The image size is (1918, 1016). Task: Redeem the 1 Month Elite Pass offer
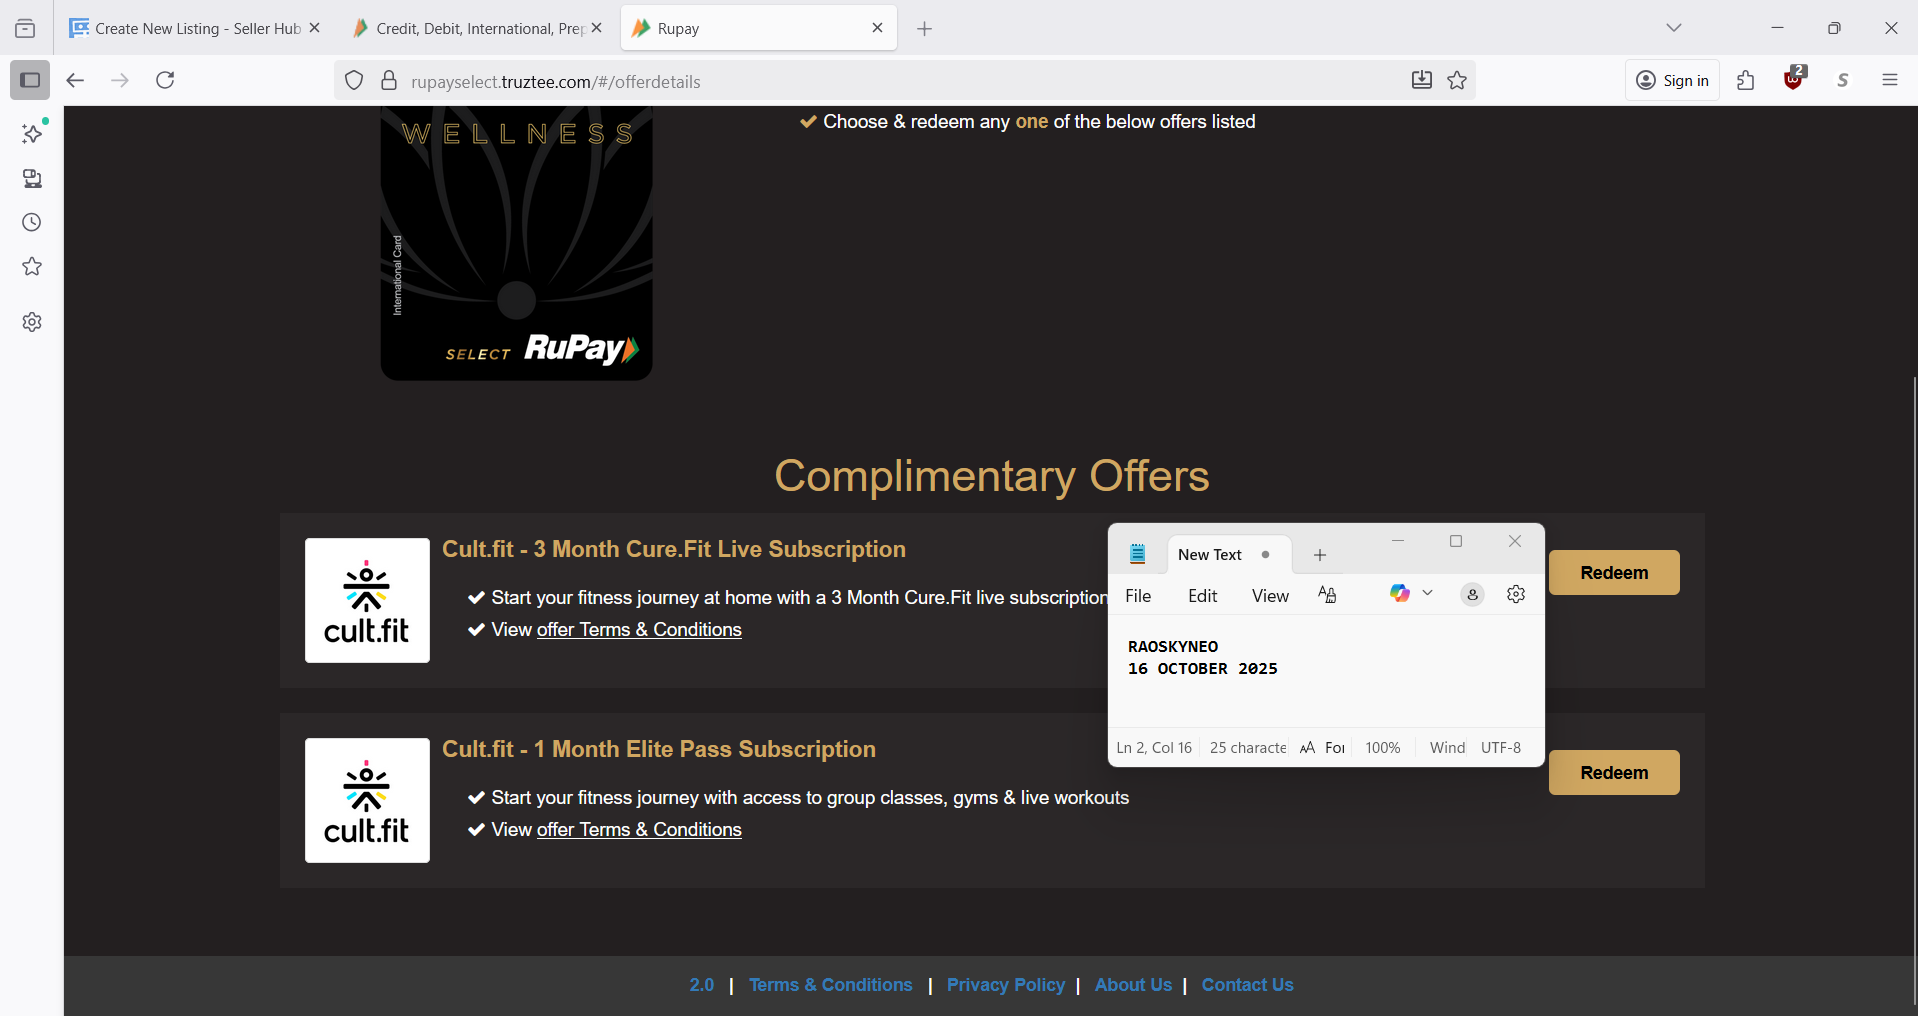point(1613,773)
